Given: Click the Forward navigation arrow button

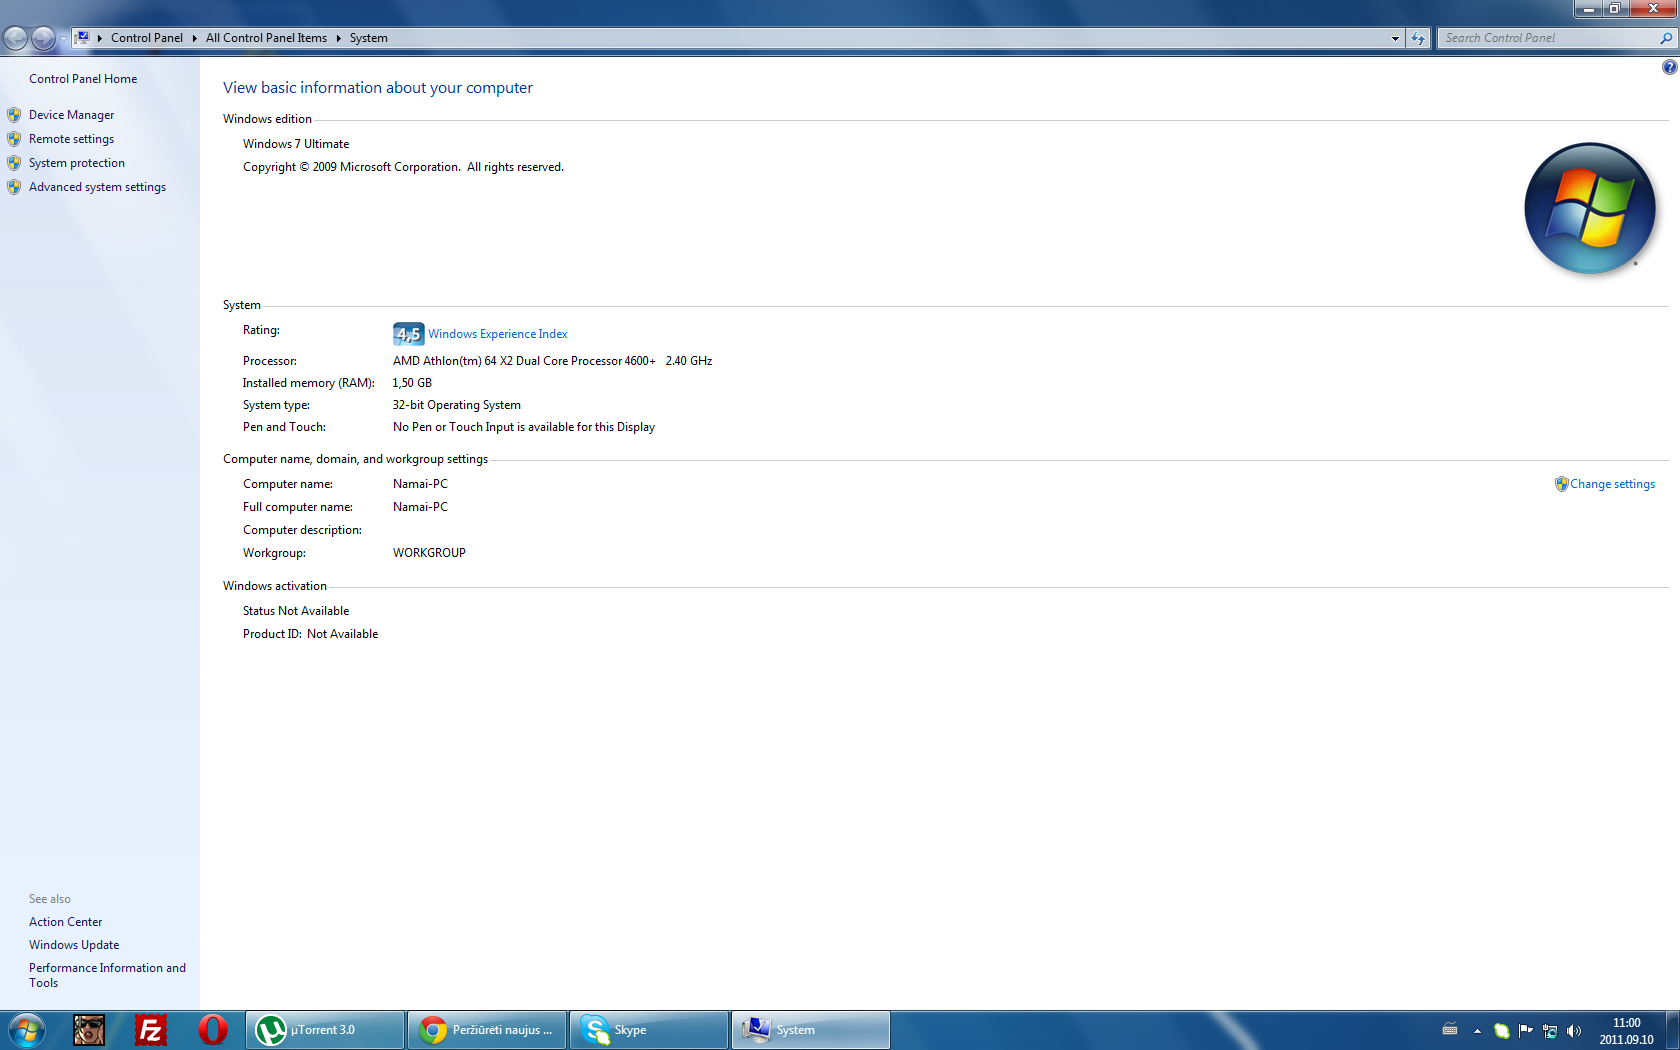Looking at the screenshot, I should 43,38.
